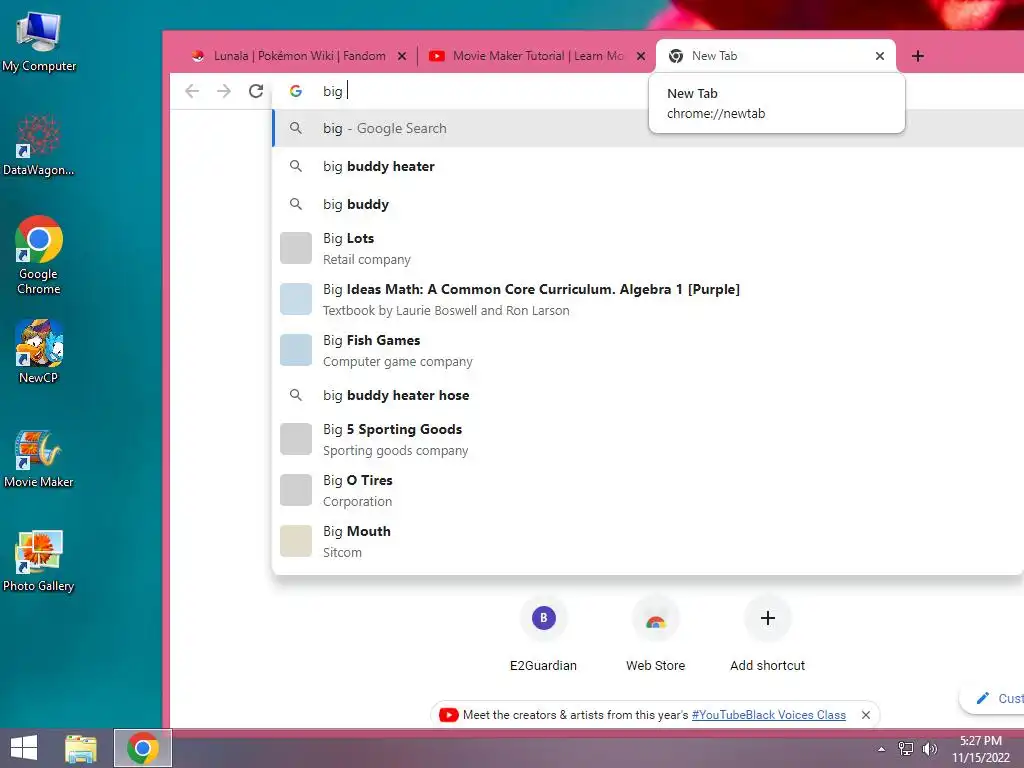
Task: Choose Big O Tires suggestion
Action: click(648, 490)
